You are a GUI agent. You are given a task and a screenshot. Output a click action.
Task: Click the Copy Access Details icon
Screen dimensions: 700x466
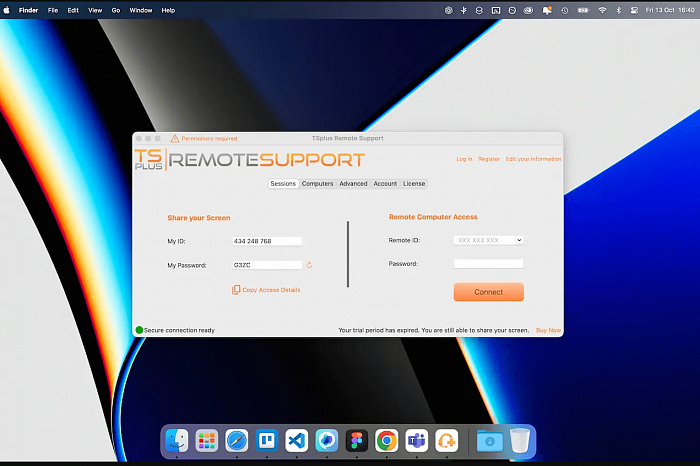236,290
